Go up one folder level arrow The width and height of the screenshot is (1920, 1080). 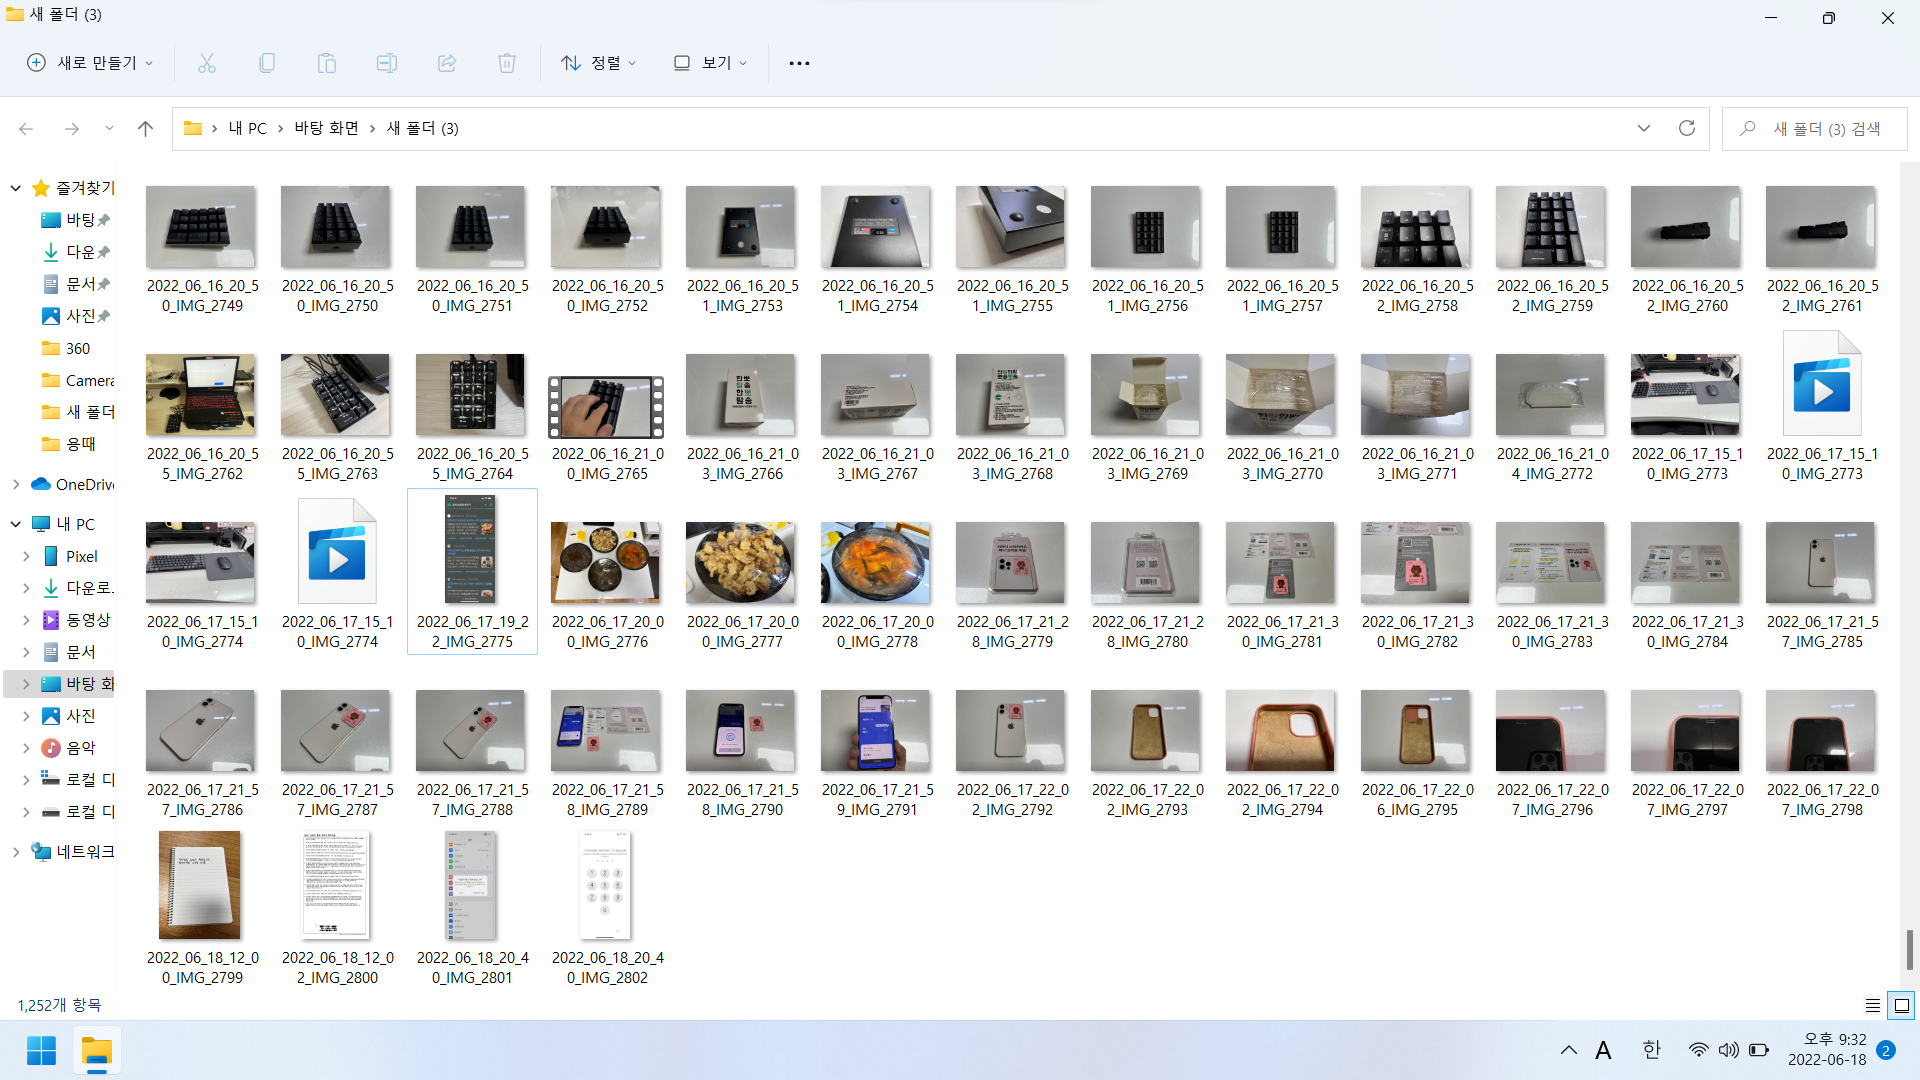click(145, 128)
